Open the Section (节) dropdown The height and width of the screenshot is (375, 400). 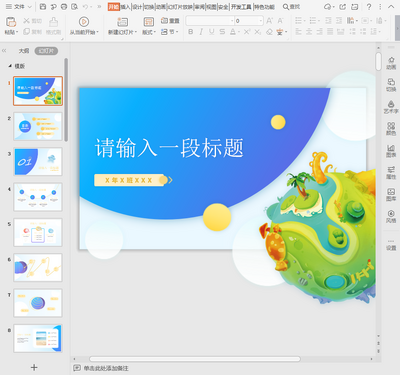pyautogui.click(x=170, y=32)
